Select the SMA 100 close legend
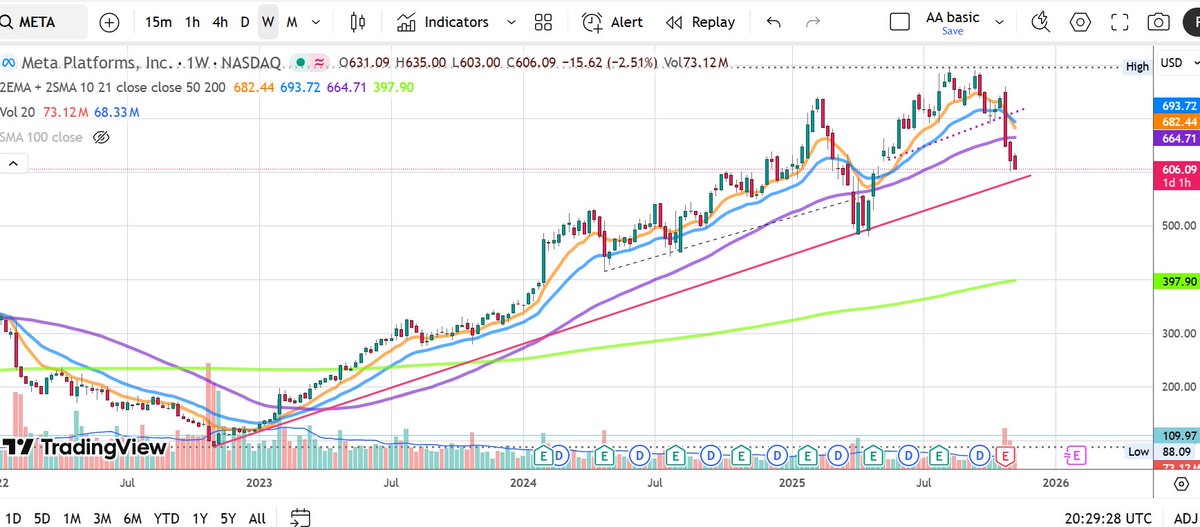Image resolution: width=1200 pixels, height=527 pixels. click(x=41, y=137)
